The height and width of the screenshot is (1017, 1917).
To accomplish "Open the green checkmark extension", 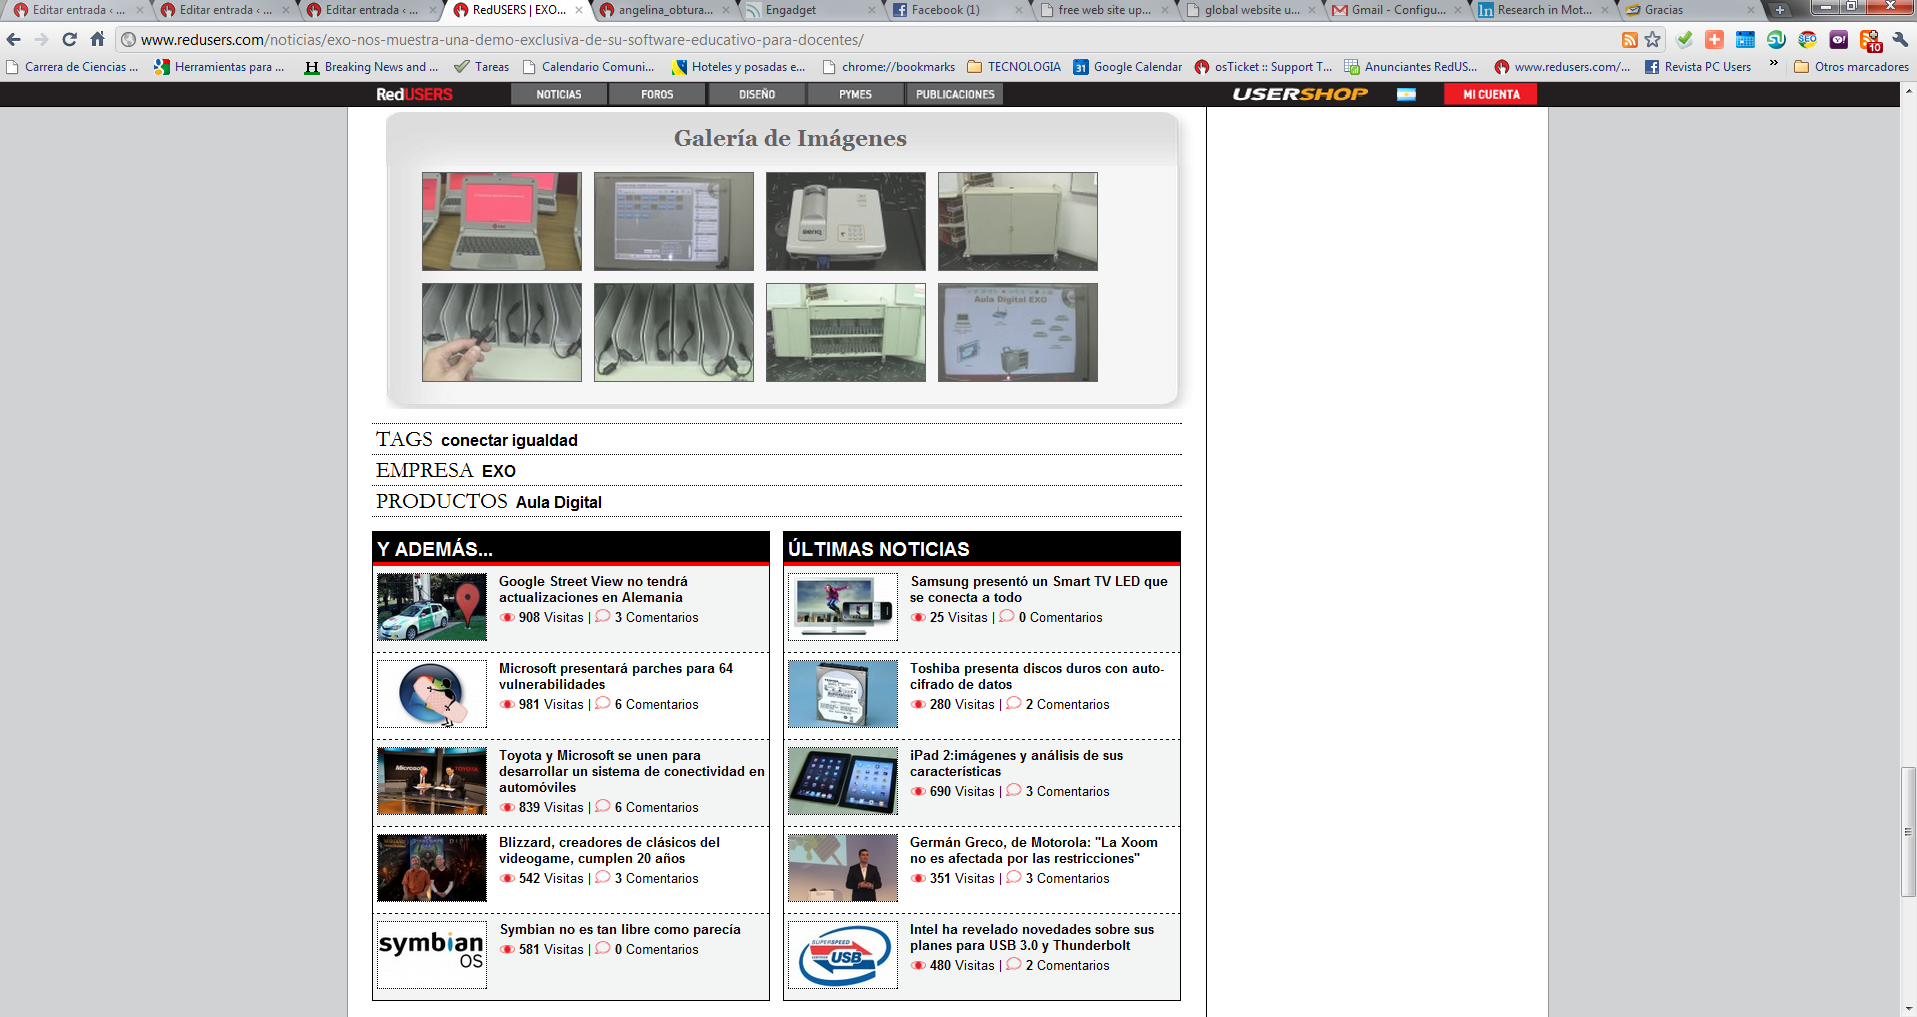I will tap(1685, 40).
